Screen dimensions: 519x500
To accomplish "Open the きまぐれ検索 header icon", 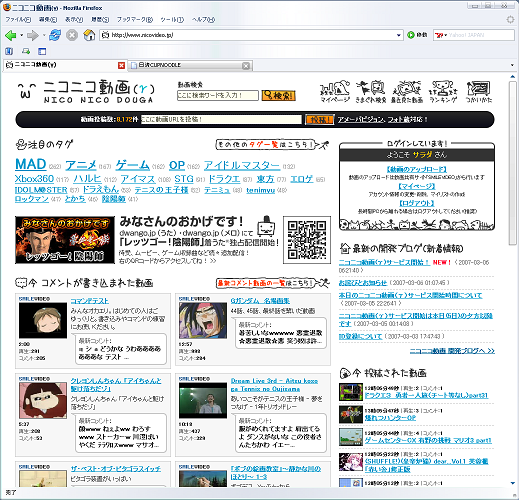I will [x=371, y=91].
